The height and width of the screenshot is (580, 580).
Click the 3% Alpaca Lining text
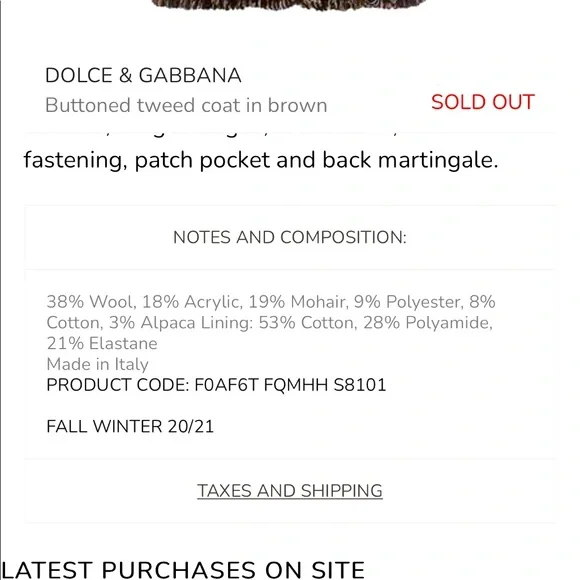pos(181,323)
